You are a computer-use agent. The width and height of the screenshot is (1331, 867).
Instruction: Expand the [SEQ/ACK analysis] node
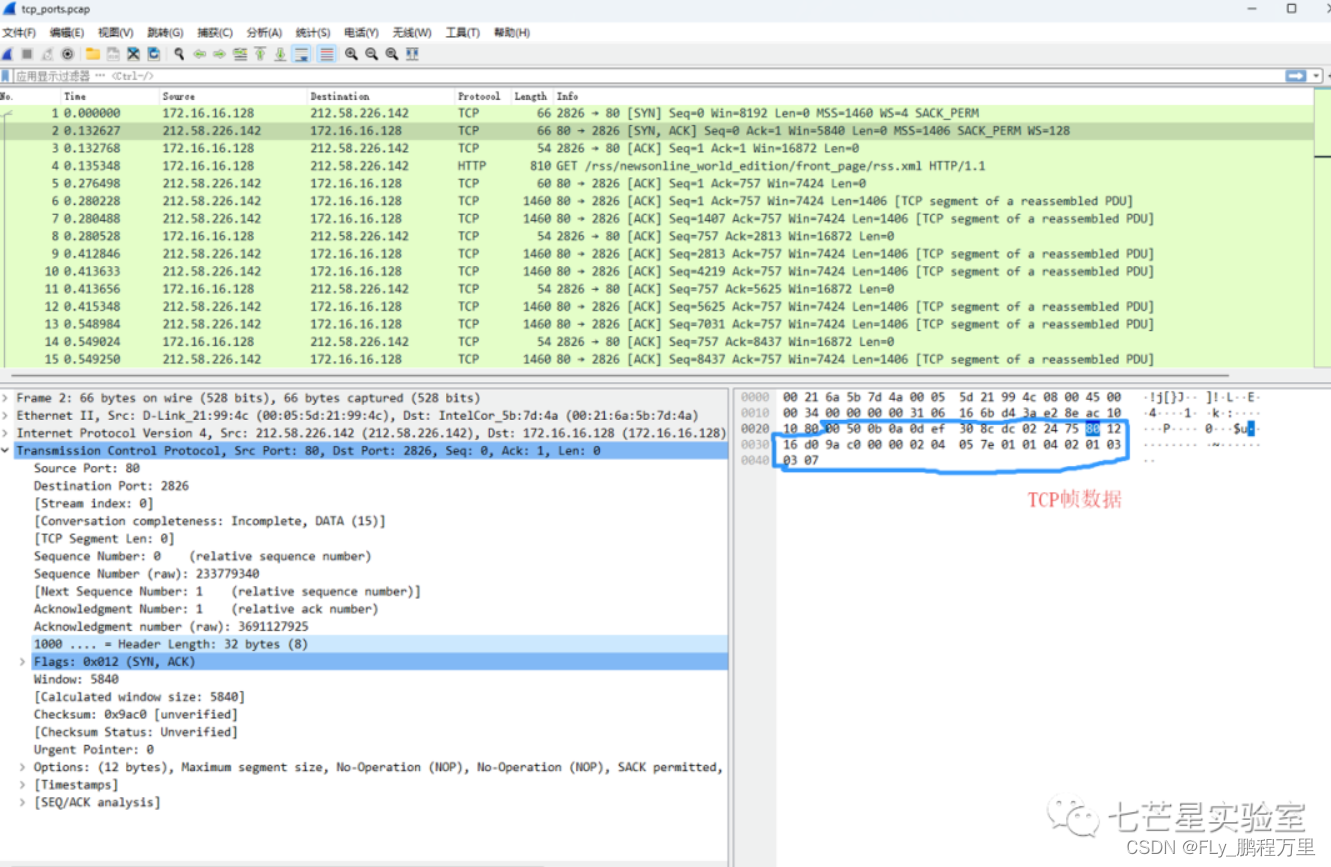(23, 802)
